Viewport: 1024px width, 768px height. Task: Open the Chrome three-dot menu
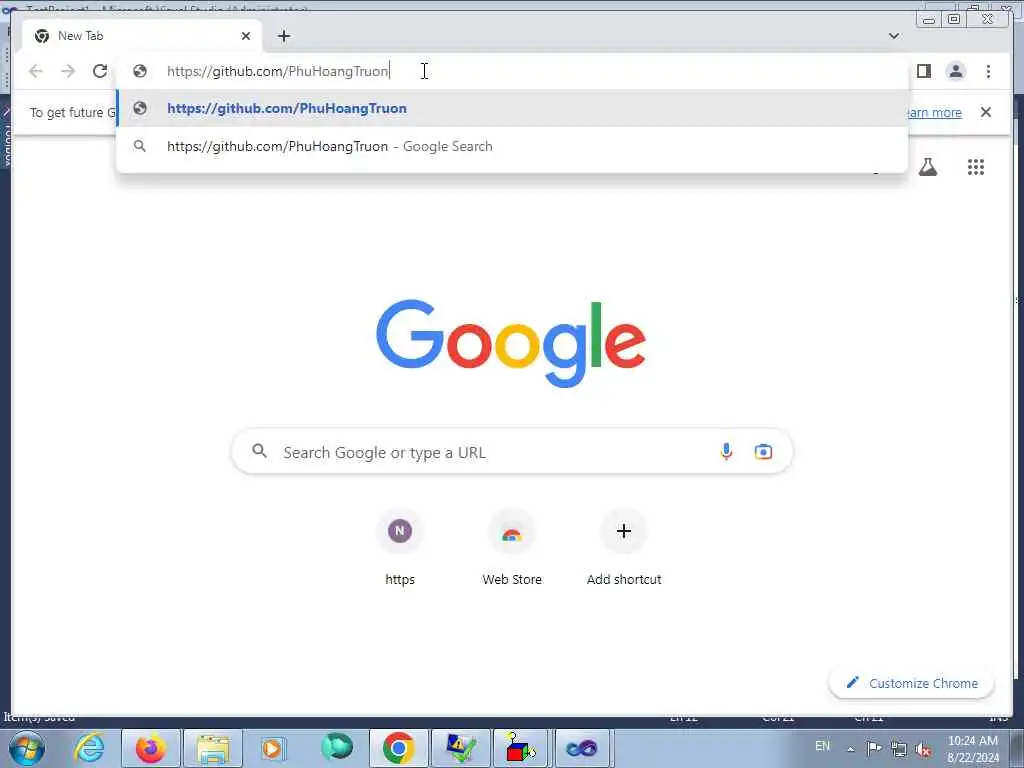pyautogui.click(x=988, y=71)
